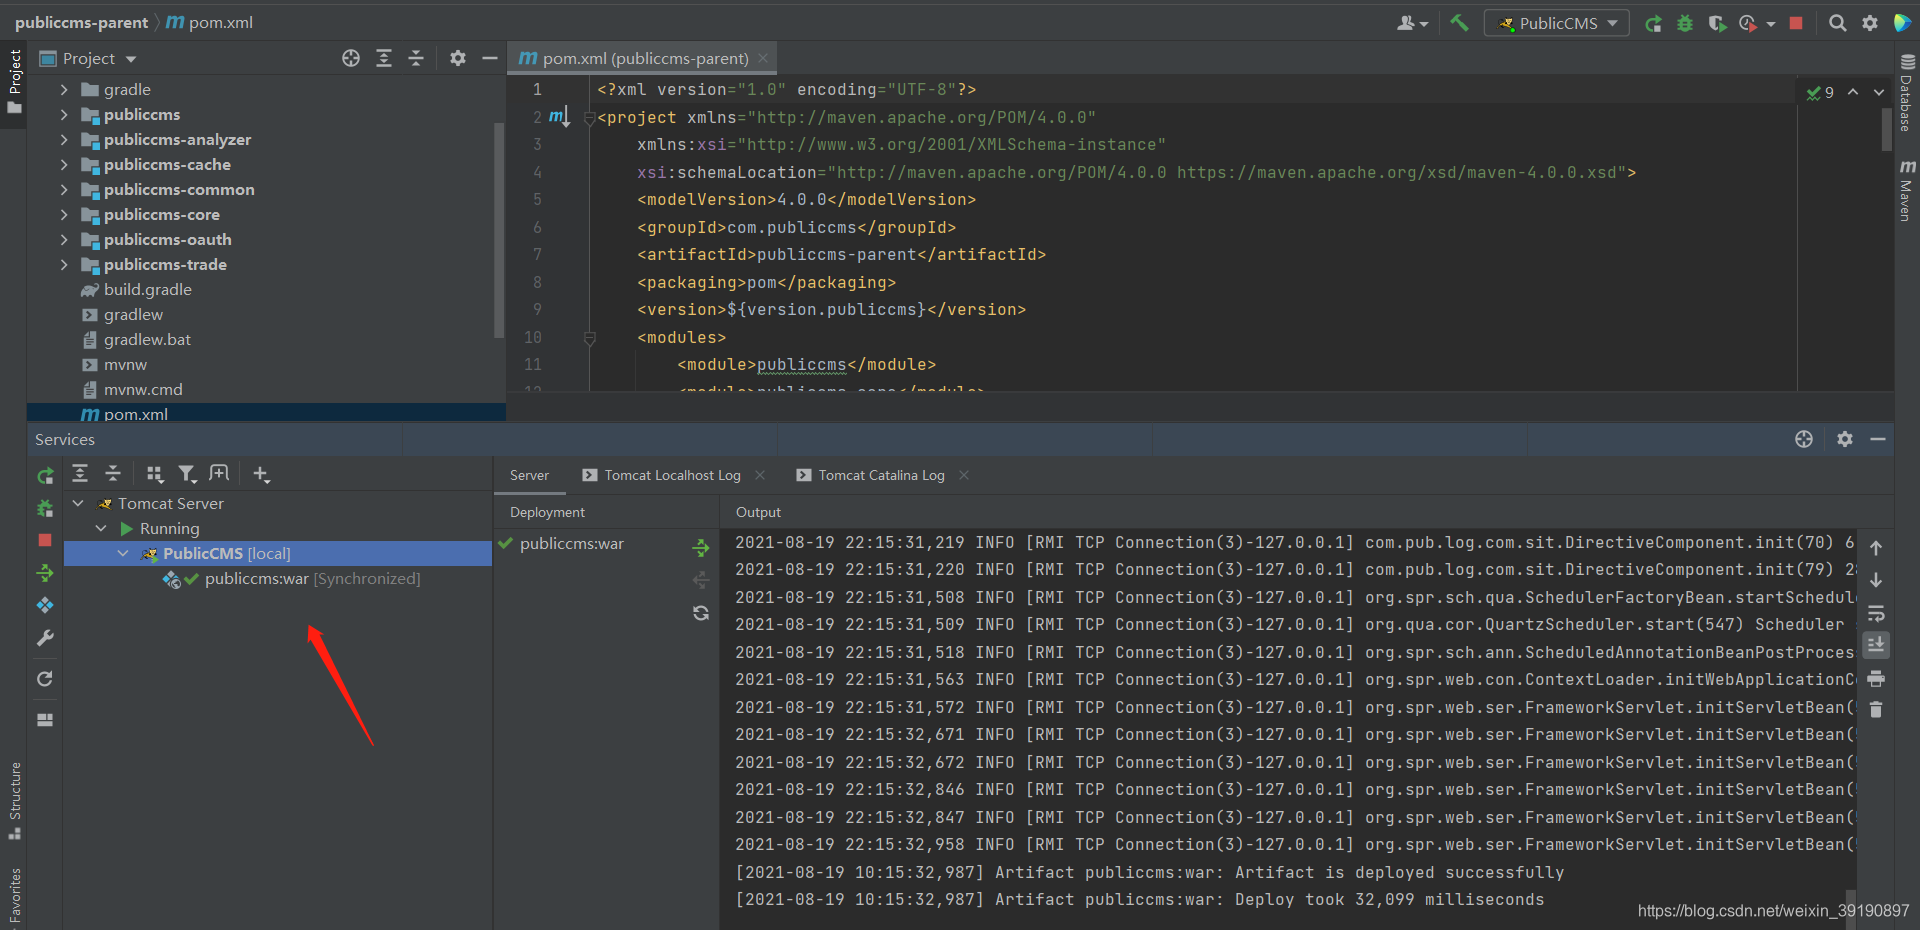Screen dimensions: 1920x930
Task: Close the Tomcat Localhost Log tab
Action: 760,475
